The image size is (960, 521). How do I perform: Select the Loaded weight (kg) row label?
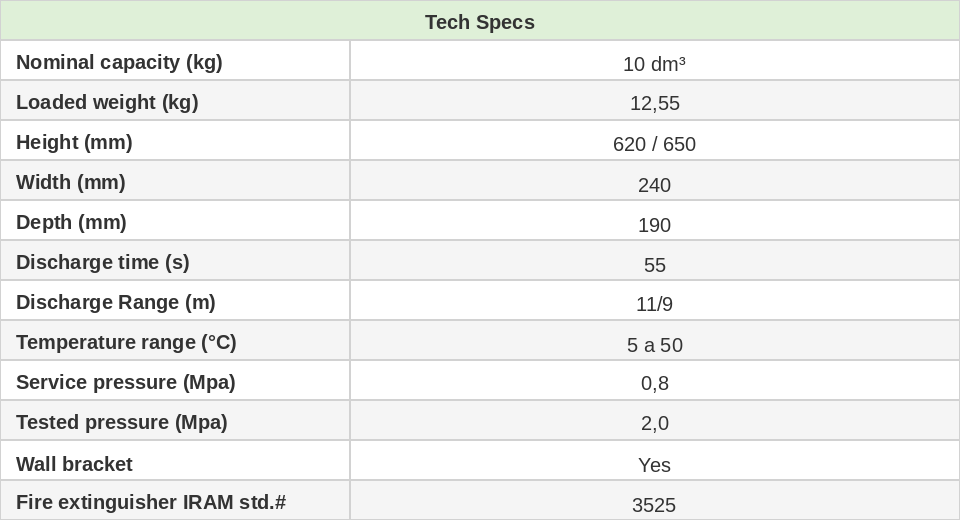coord(107,102)
